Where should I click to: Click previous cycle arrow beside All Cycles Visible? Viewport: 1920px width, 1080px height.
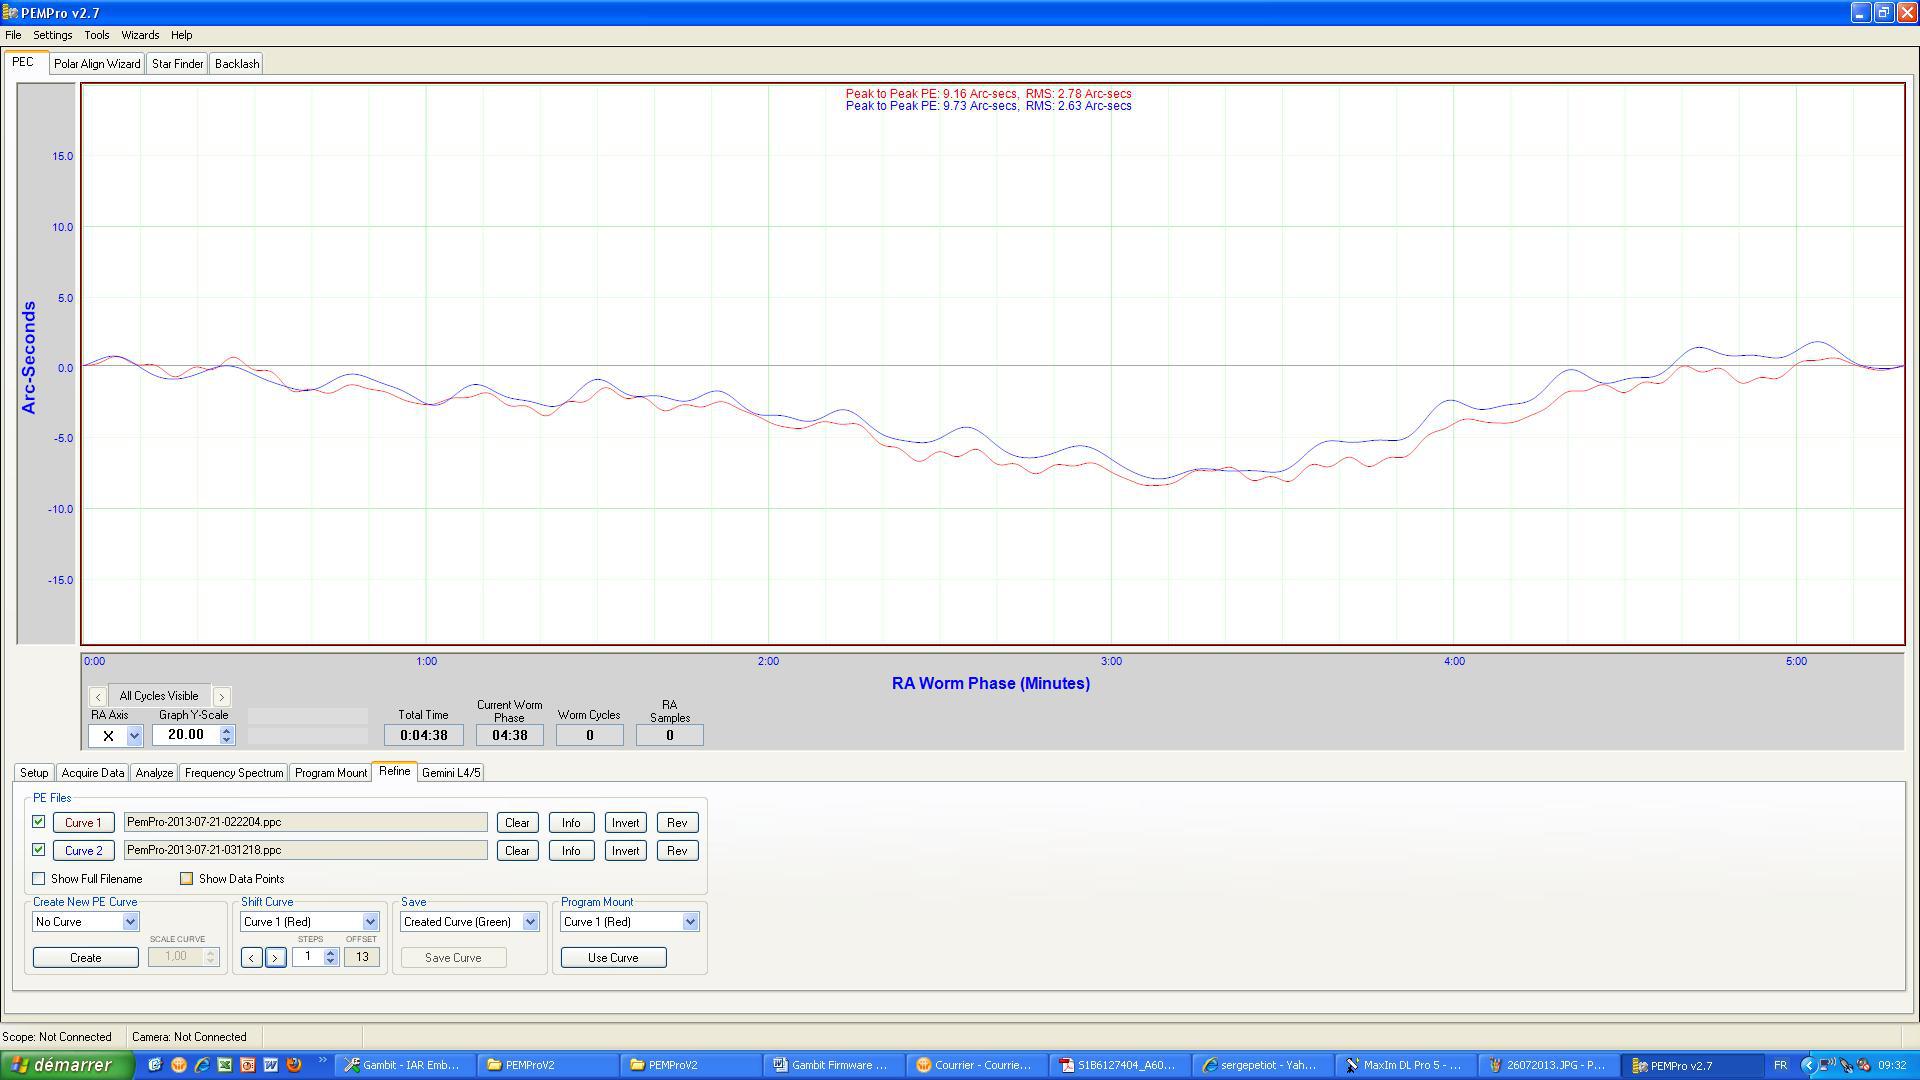pyautogui.click(x=98, y=697)
